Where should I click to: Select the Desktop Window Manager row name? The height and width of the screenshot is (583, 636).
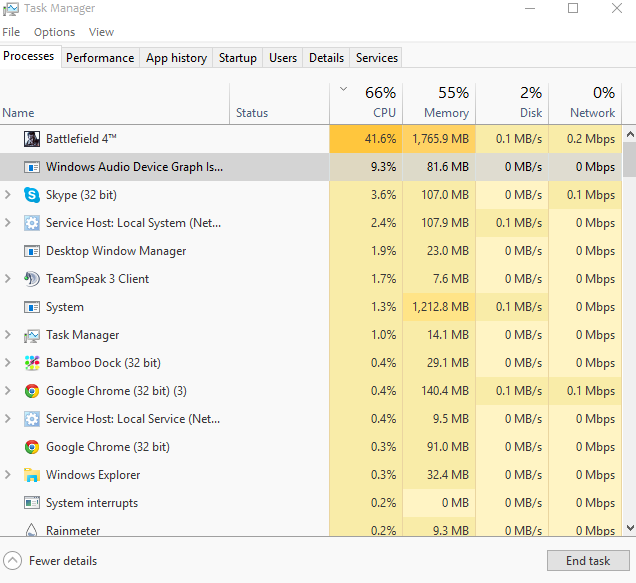[116, 251]
